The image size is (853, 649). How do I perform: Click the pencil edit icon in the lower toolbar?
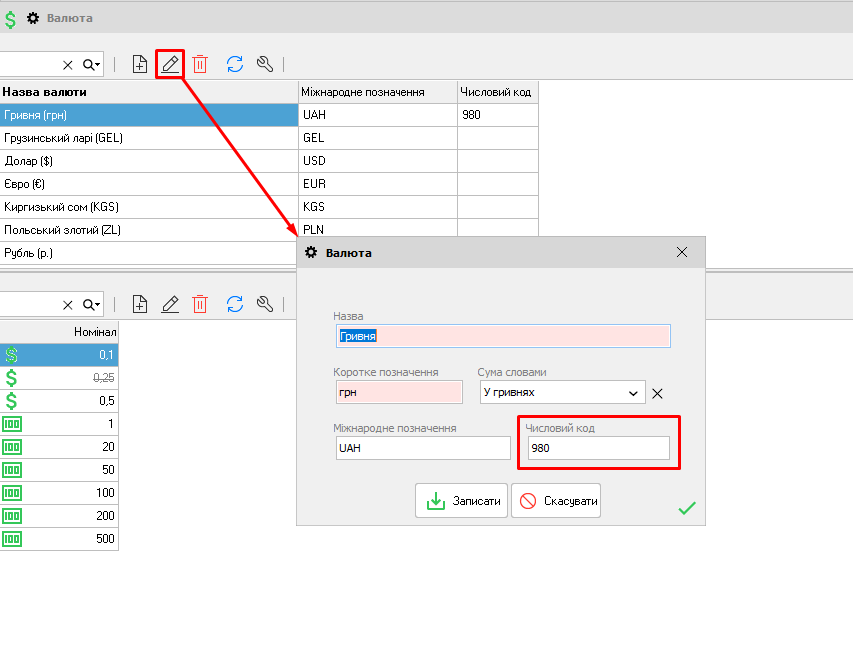[x=170, y=304]
